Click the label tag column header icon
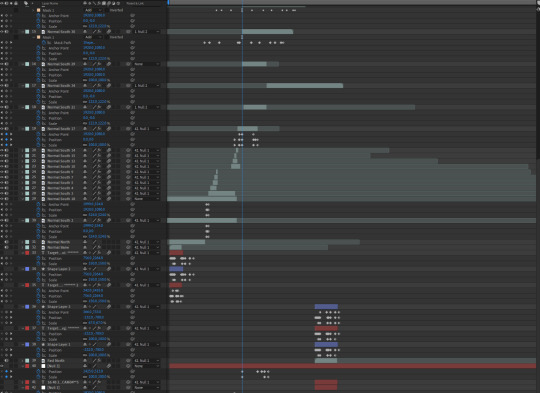 [26, 3]
